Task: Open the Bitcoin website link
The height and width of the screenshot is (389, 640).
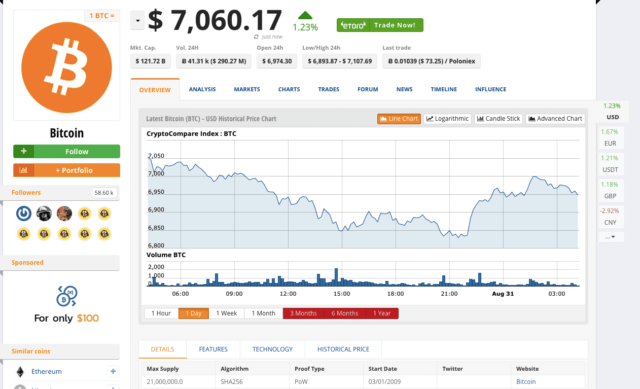Action: click(x=526, y=382)
